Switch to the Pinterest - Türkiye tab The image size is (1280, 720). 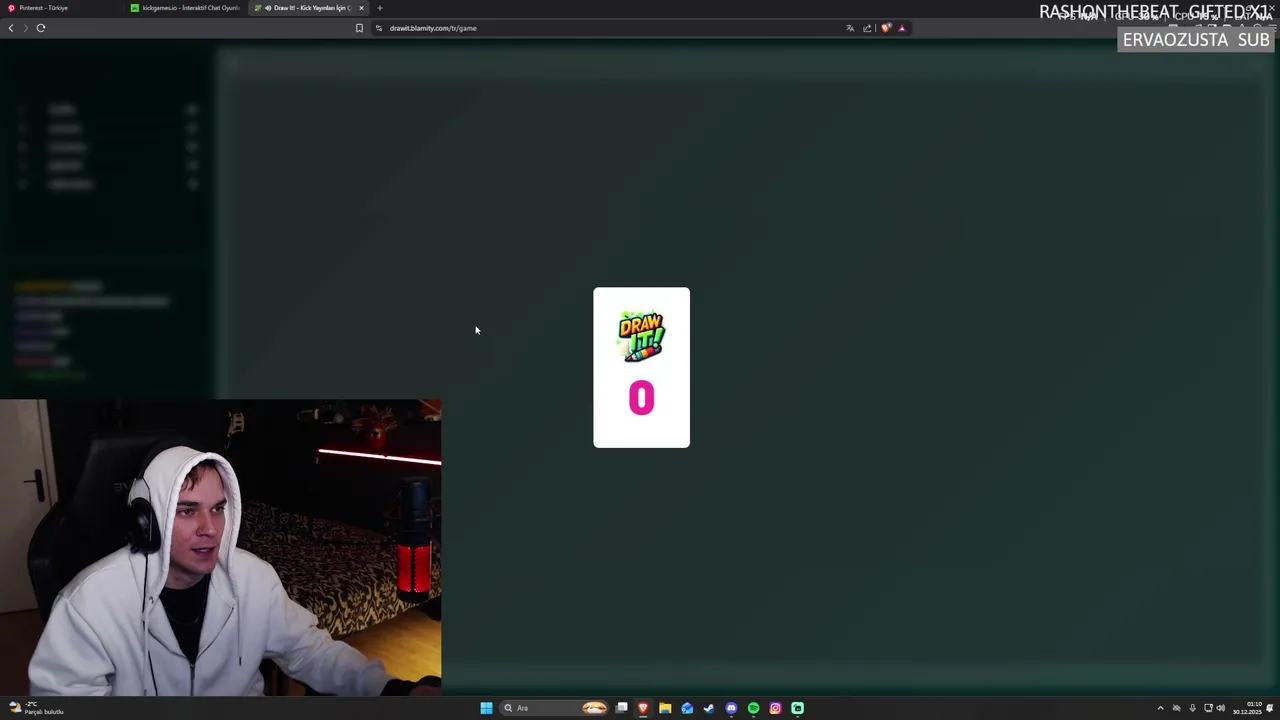[60, 8]
